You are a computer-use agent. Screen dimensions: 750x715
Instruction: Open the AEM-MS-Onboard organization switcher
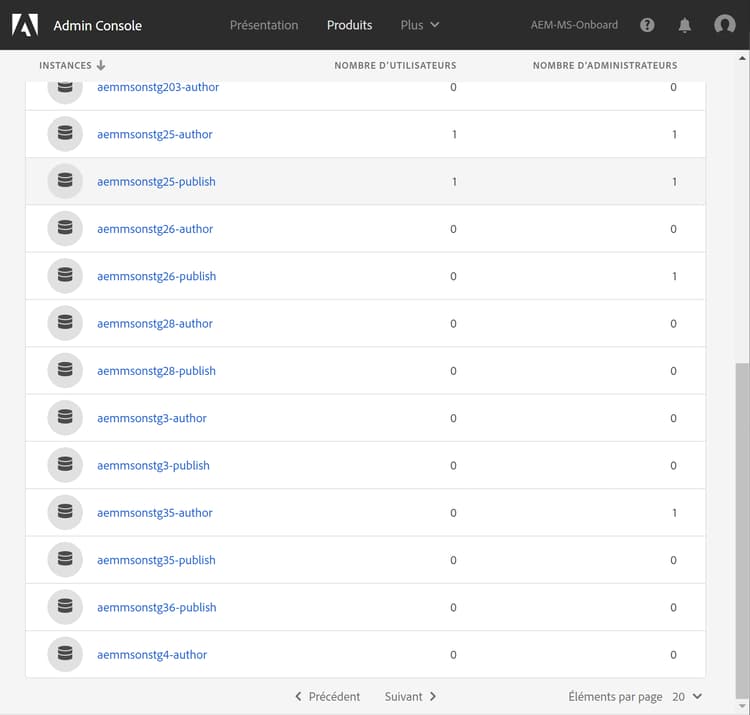[x=574, y=25]
